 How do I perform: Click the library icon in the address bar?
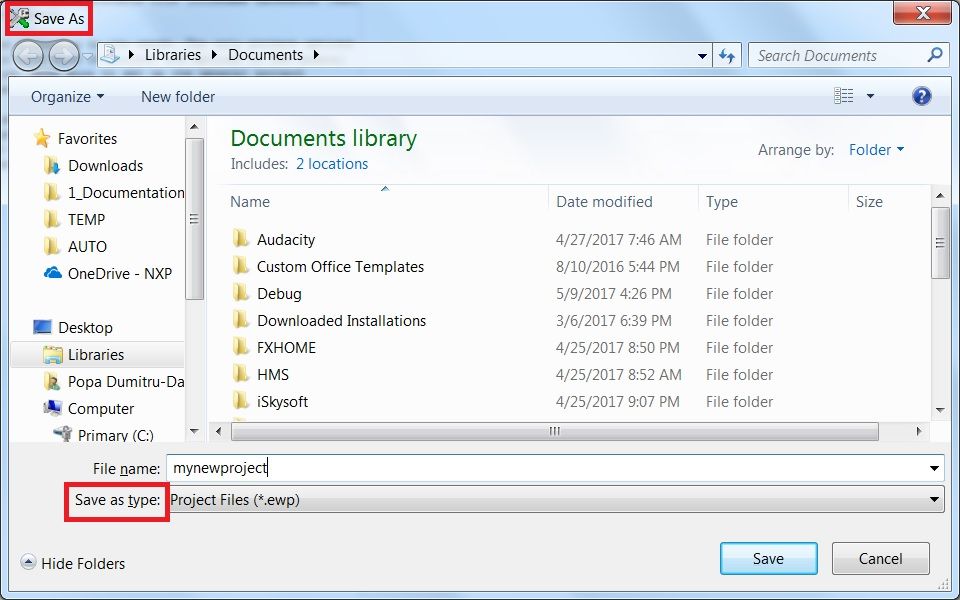click(x=110, y=54)
